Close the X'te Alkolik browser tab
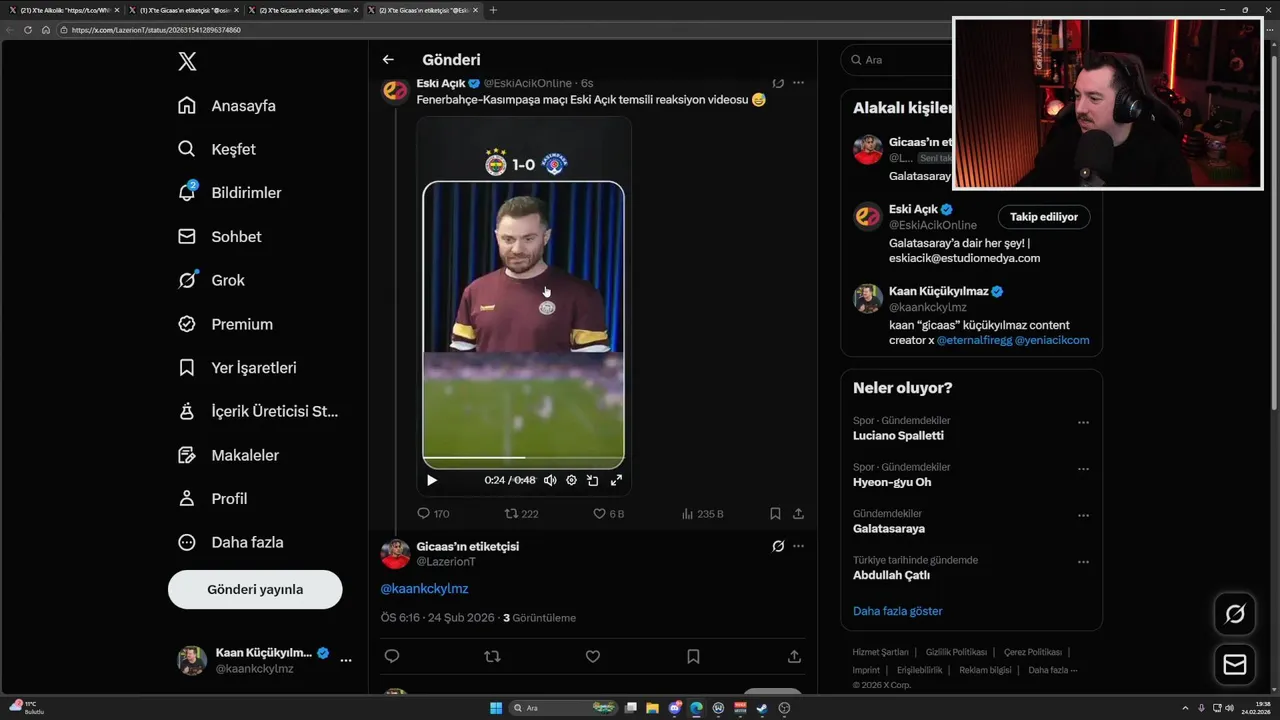The width and height of the screenshot is (1280, 720). pyautogui.click(x=116, y=10)
